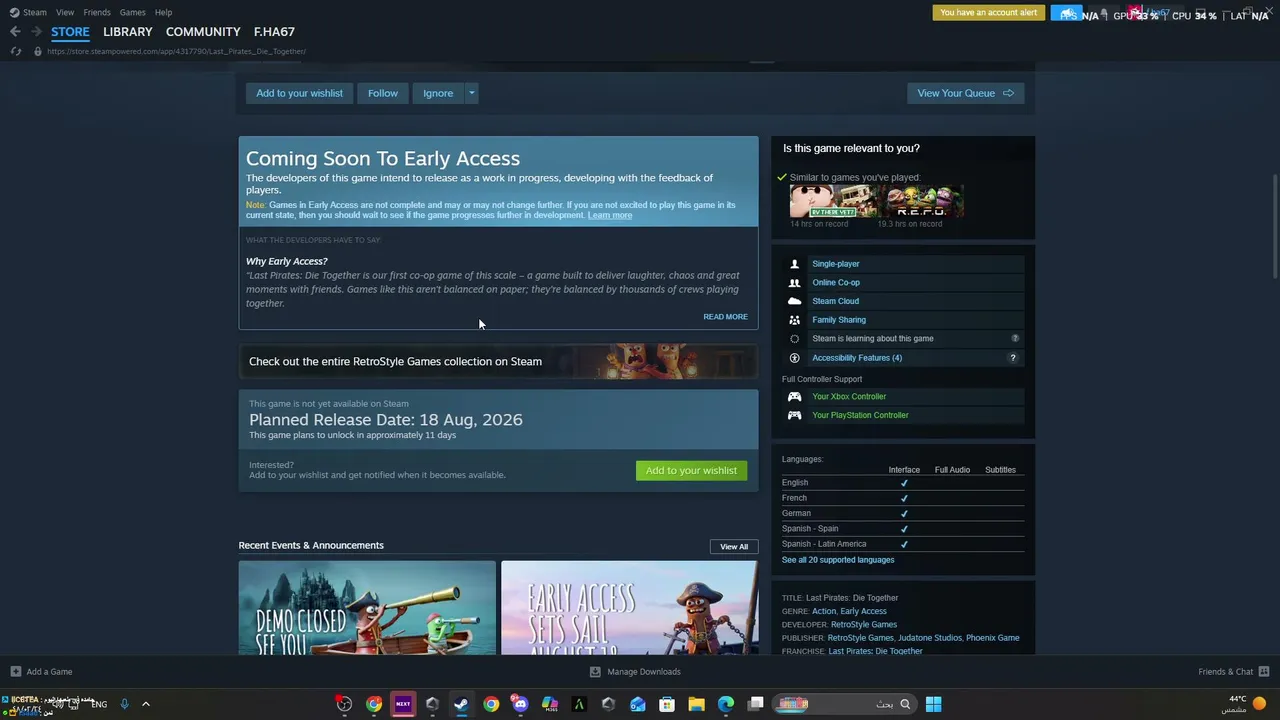This screenshot has width=1280, height=720.
Task: Open the Accessibility Features (4) link
Action: coord(857,358)
